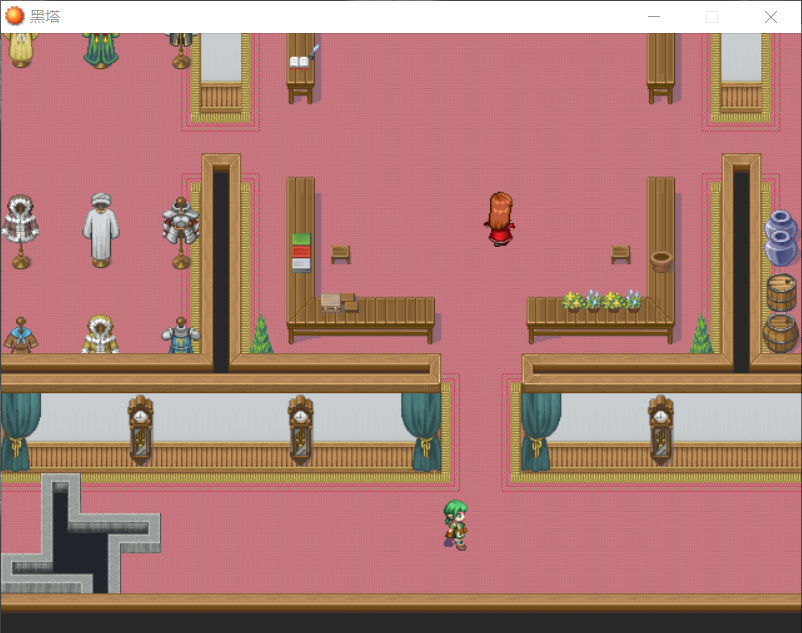Examine the white robe with turban mannequin
This screenshot has height=633, width=802.
click(x=101, y=230)
